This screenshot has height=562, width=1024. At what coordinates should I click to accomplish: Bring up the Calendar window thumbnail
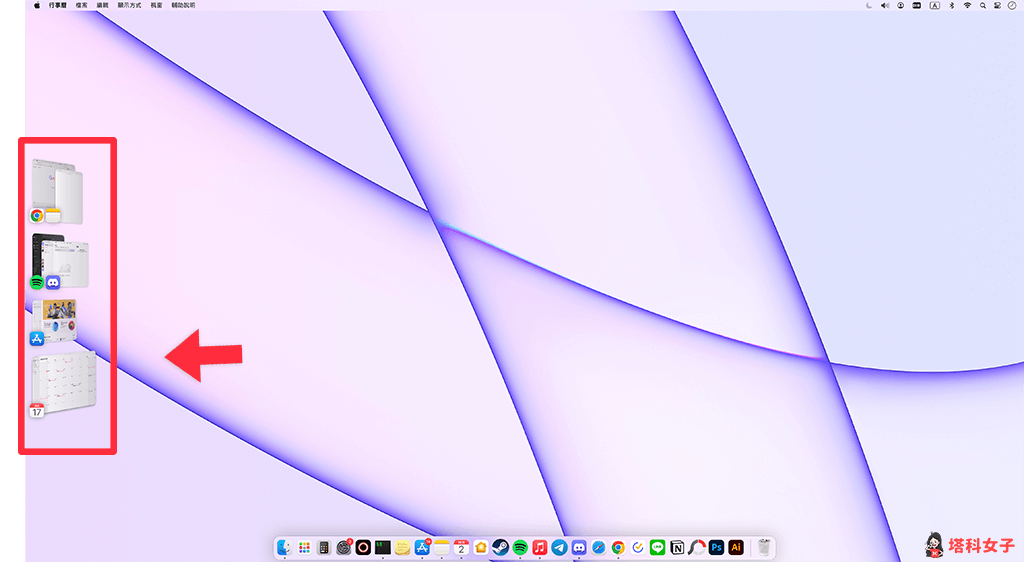click(x=62, y=382)
